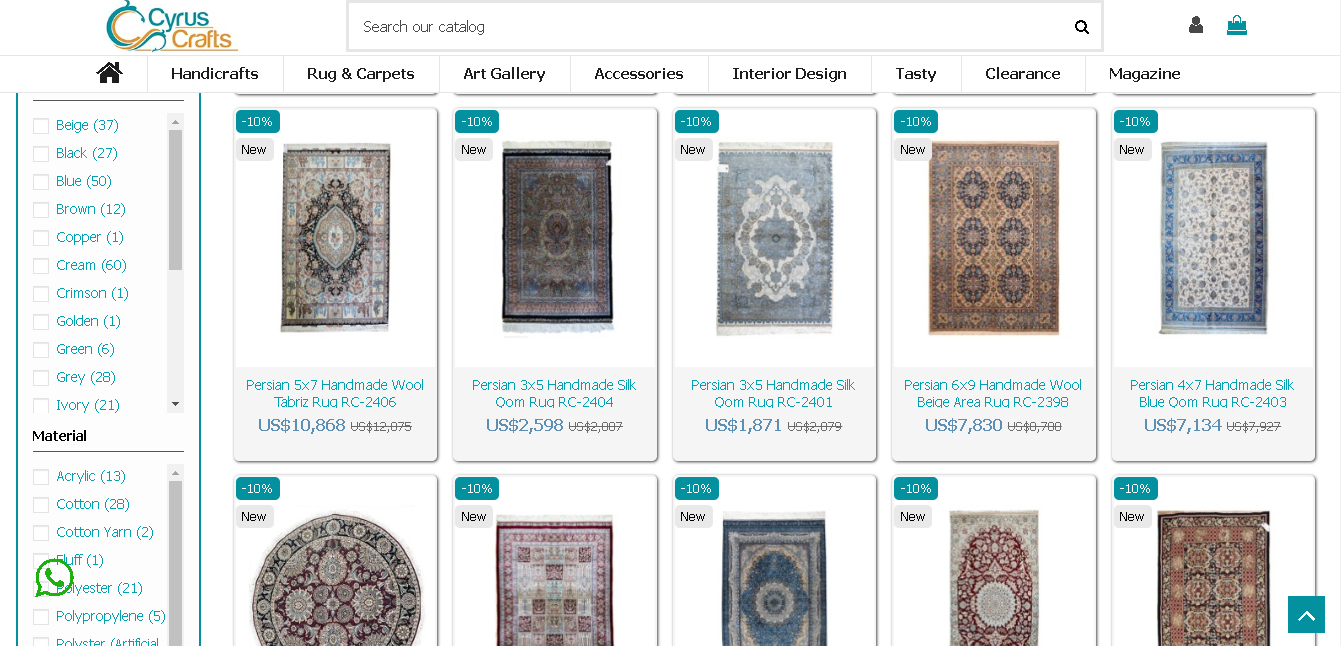Open Persian 5x7 Handmade Wool Tabriz Rug link
Screen dimensions: 1341x646
click(x=335, y=393)
